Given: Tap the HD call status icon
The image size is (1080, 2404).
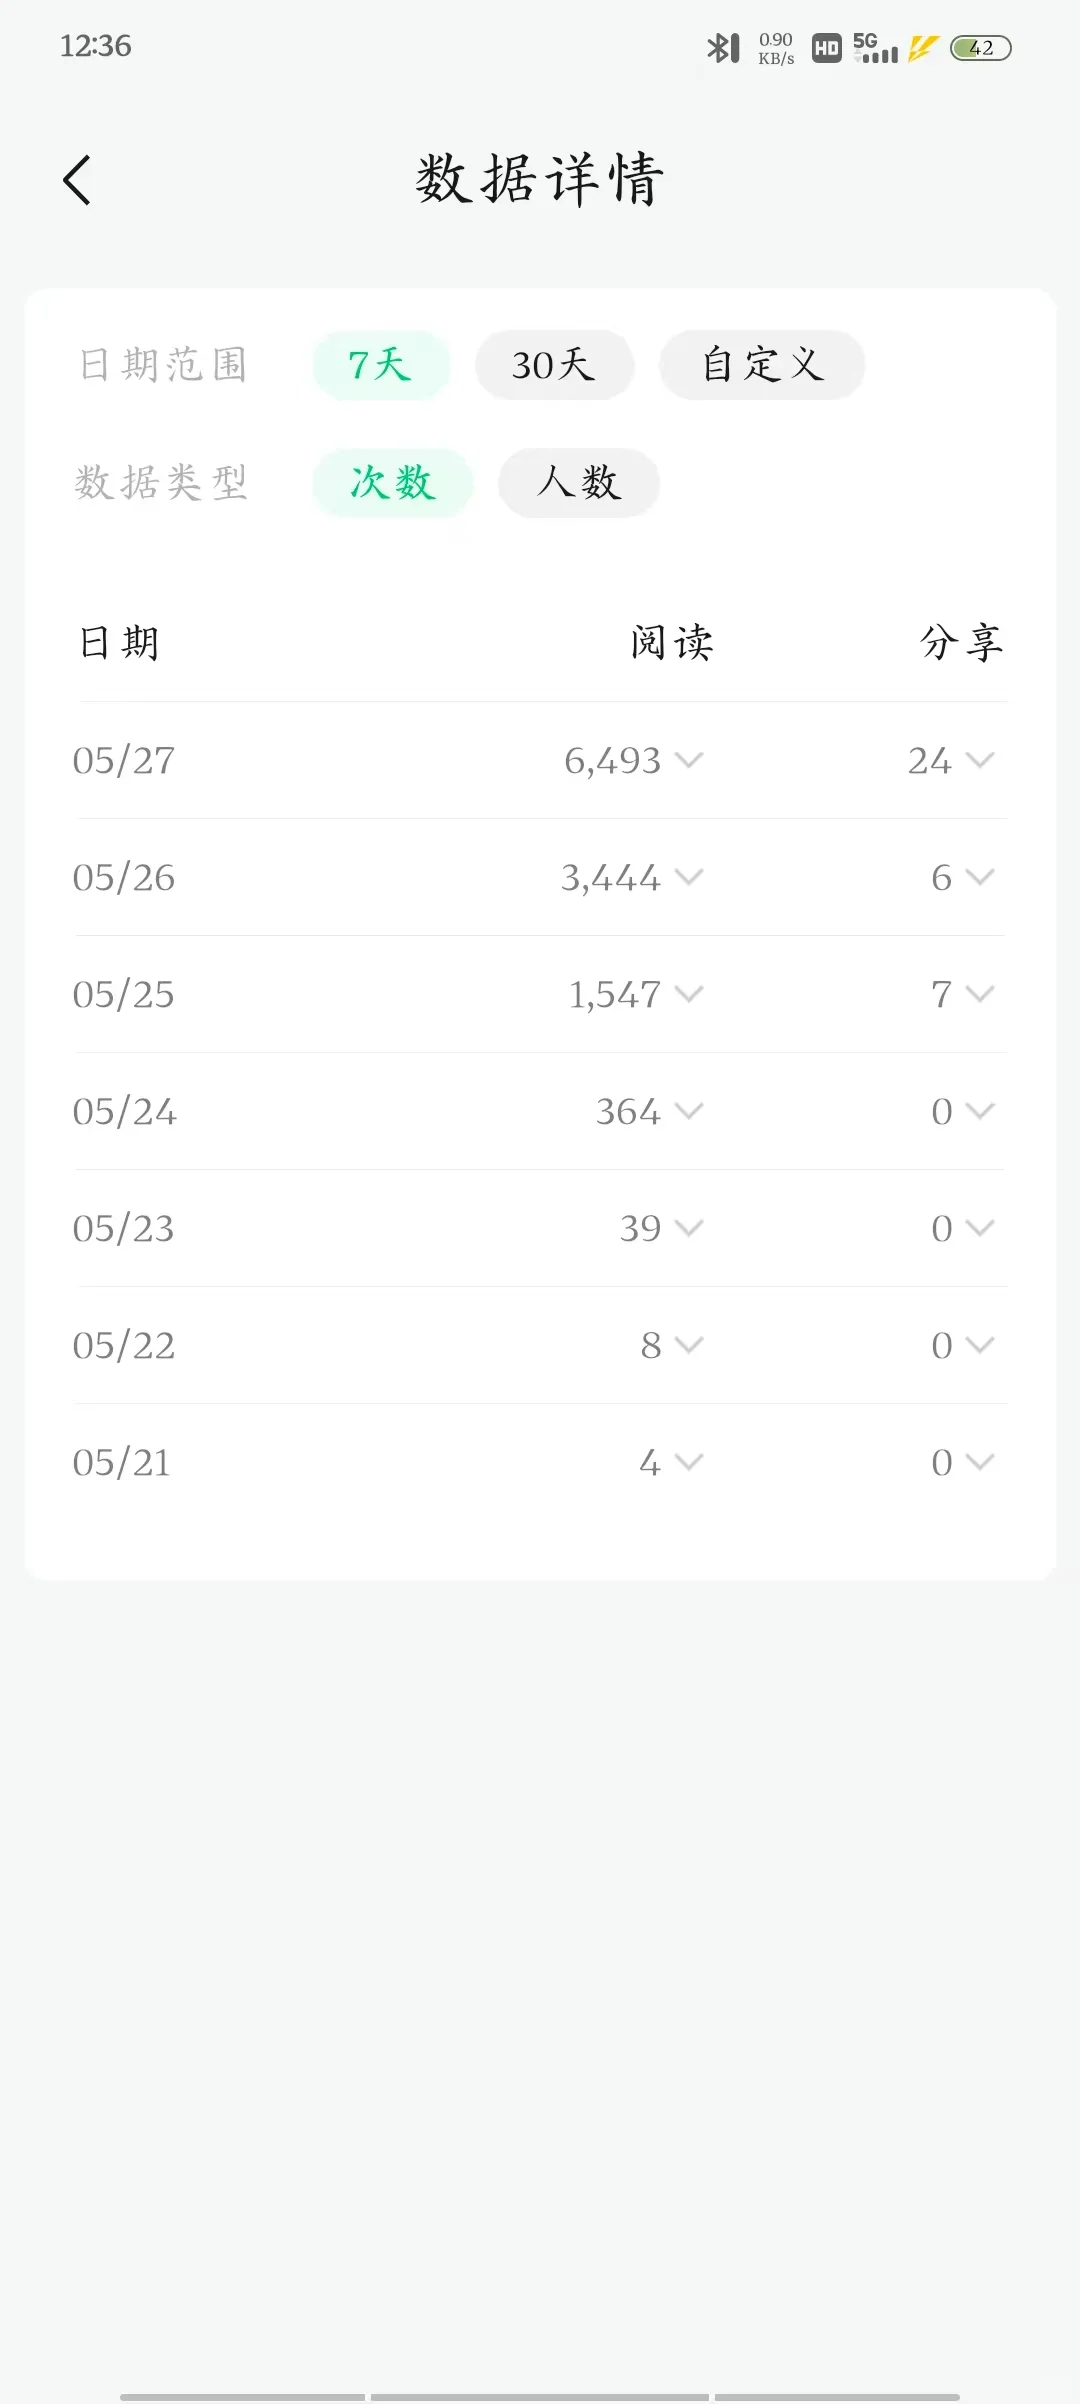Looking at the screenshot, I should click(x=826, y=48).
